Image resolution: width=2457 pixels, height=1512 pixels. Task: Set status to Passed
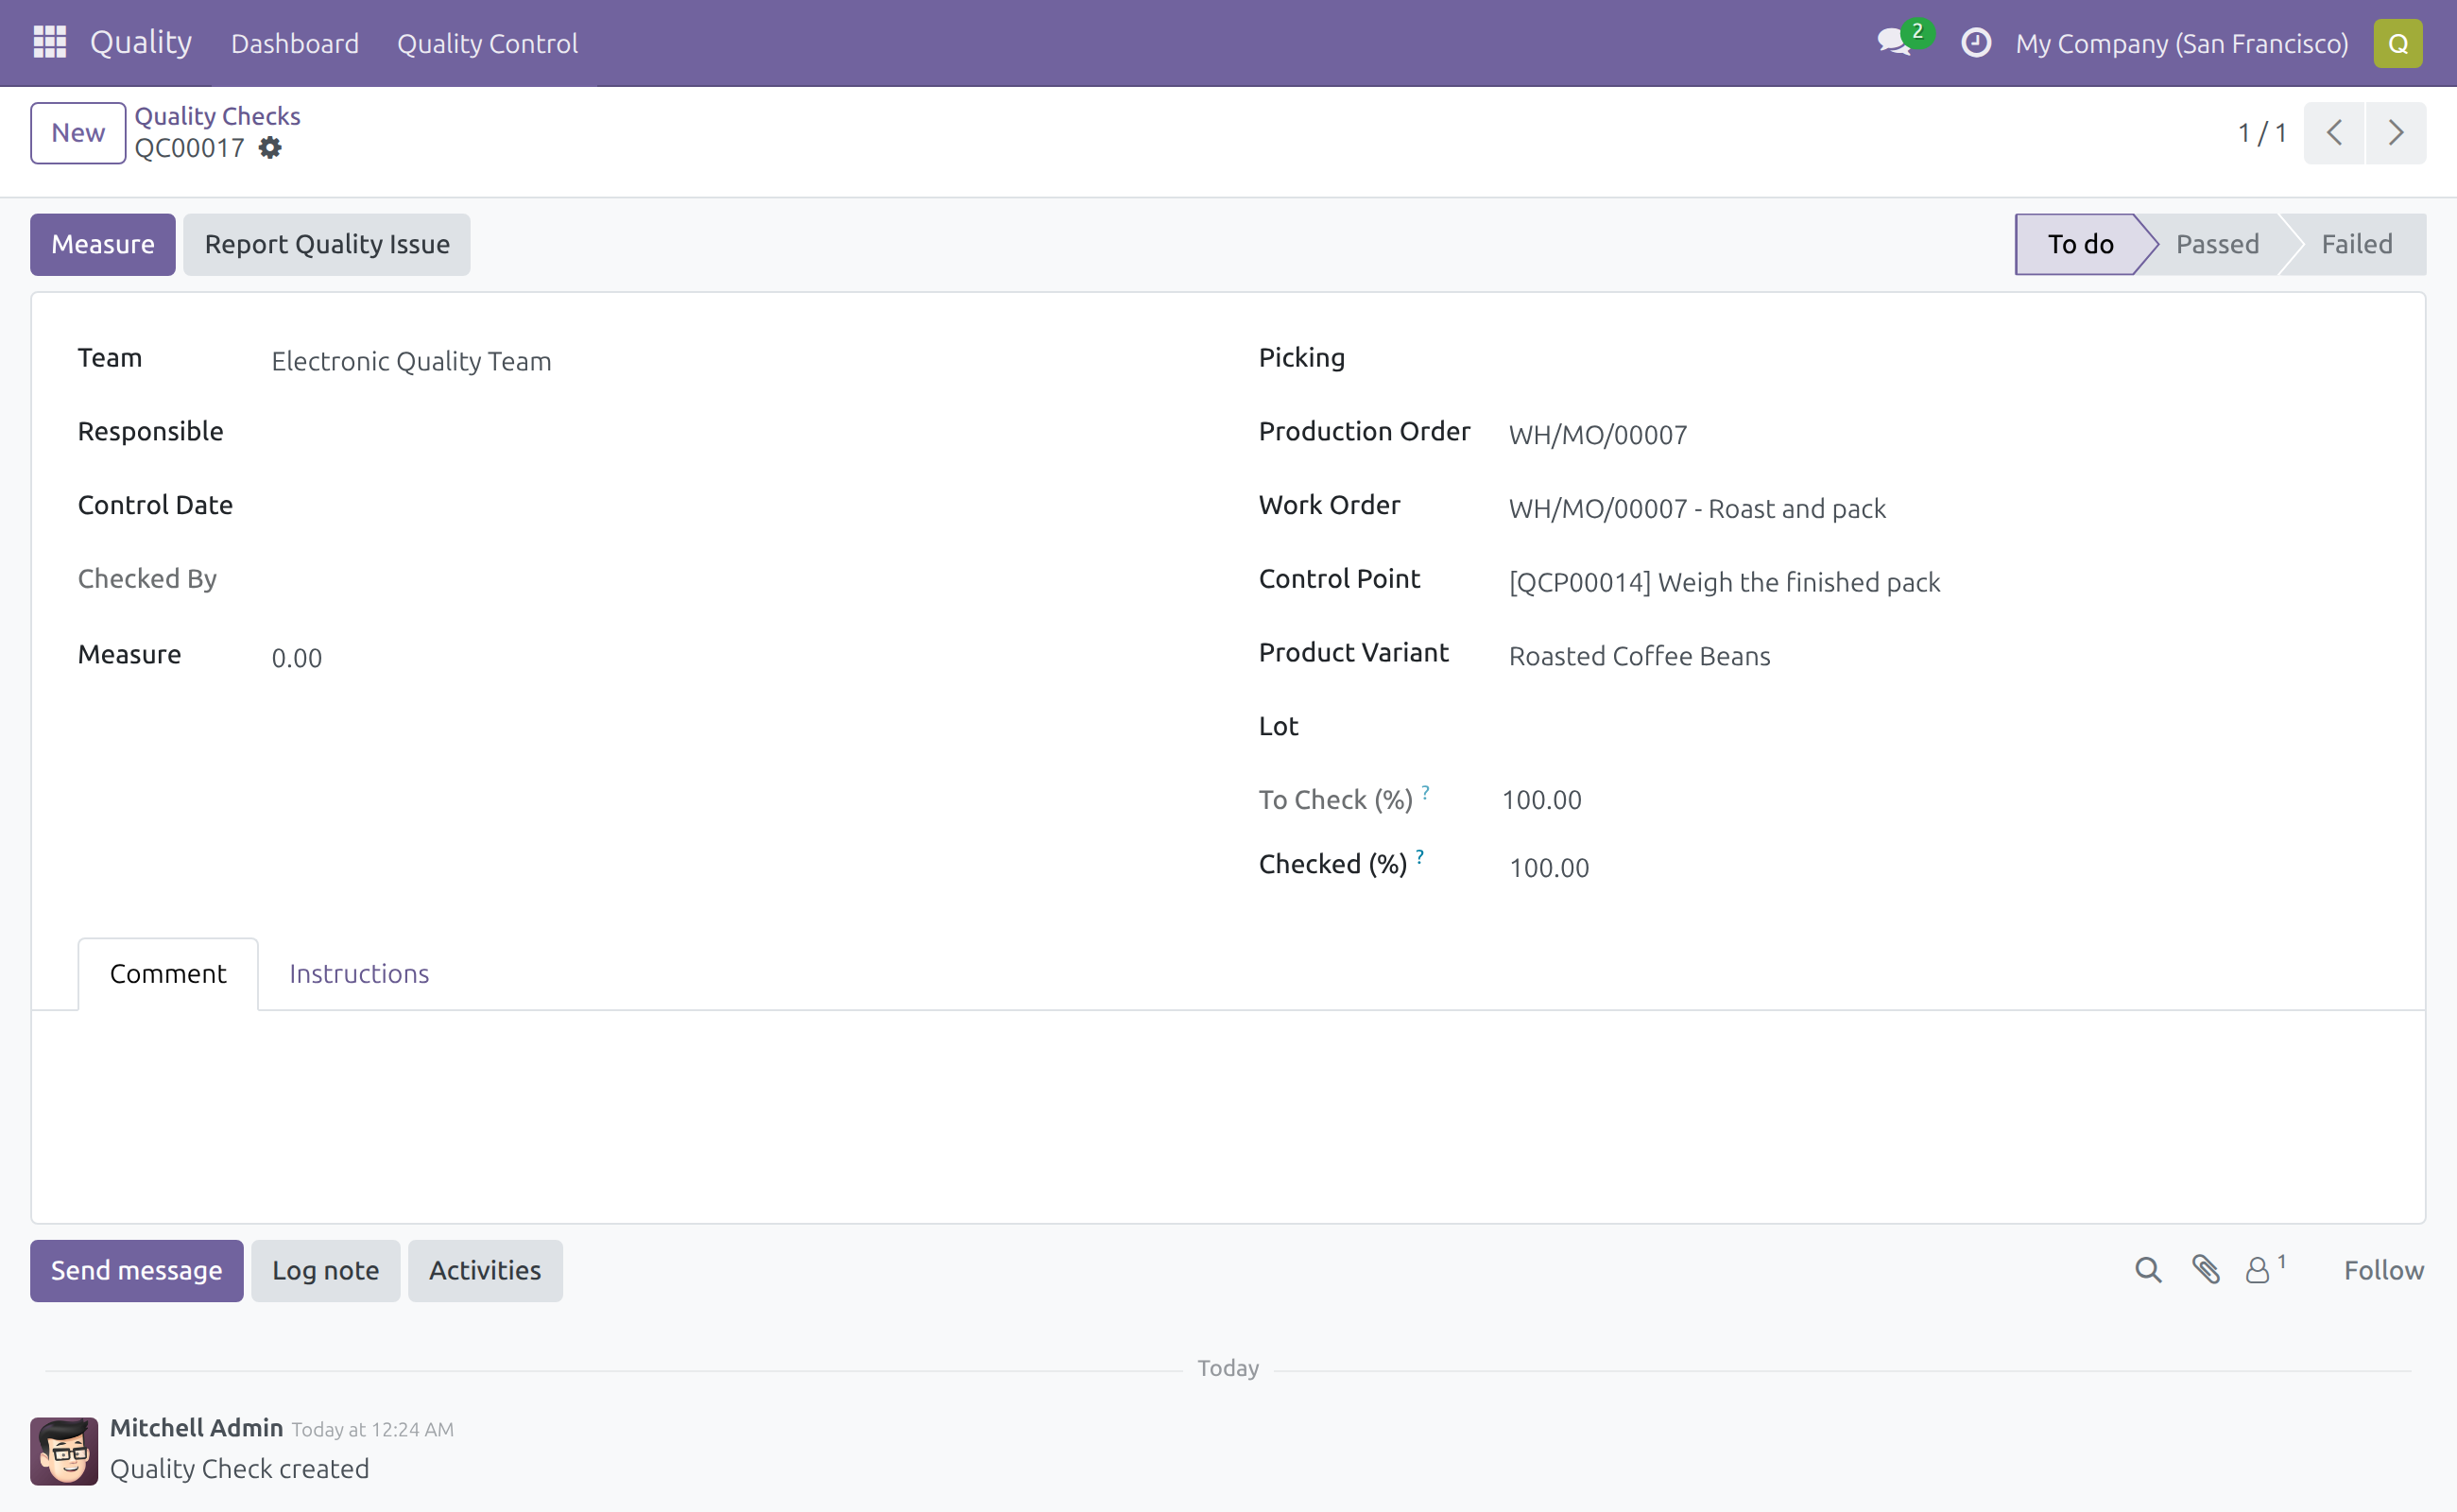(x=2216, y=244)
